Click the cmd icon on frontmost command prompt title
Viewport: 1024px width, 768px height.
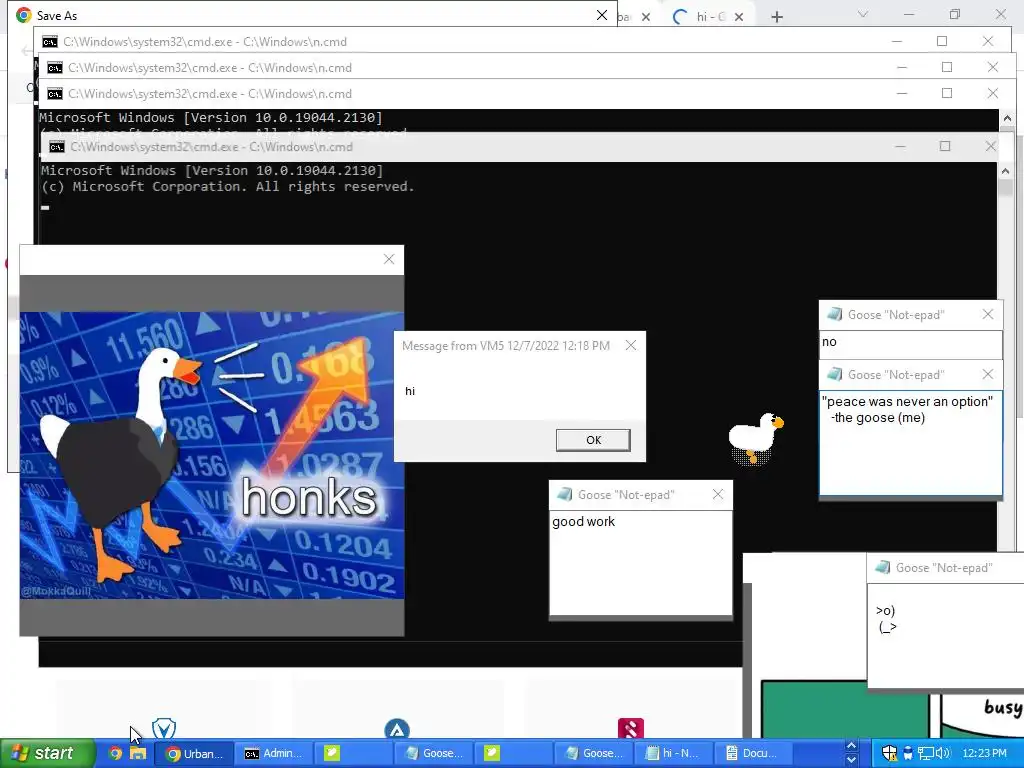[x=57, y=147]
